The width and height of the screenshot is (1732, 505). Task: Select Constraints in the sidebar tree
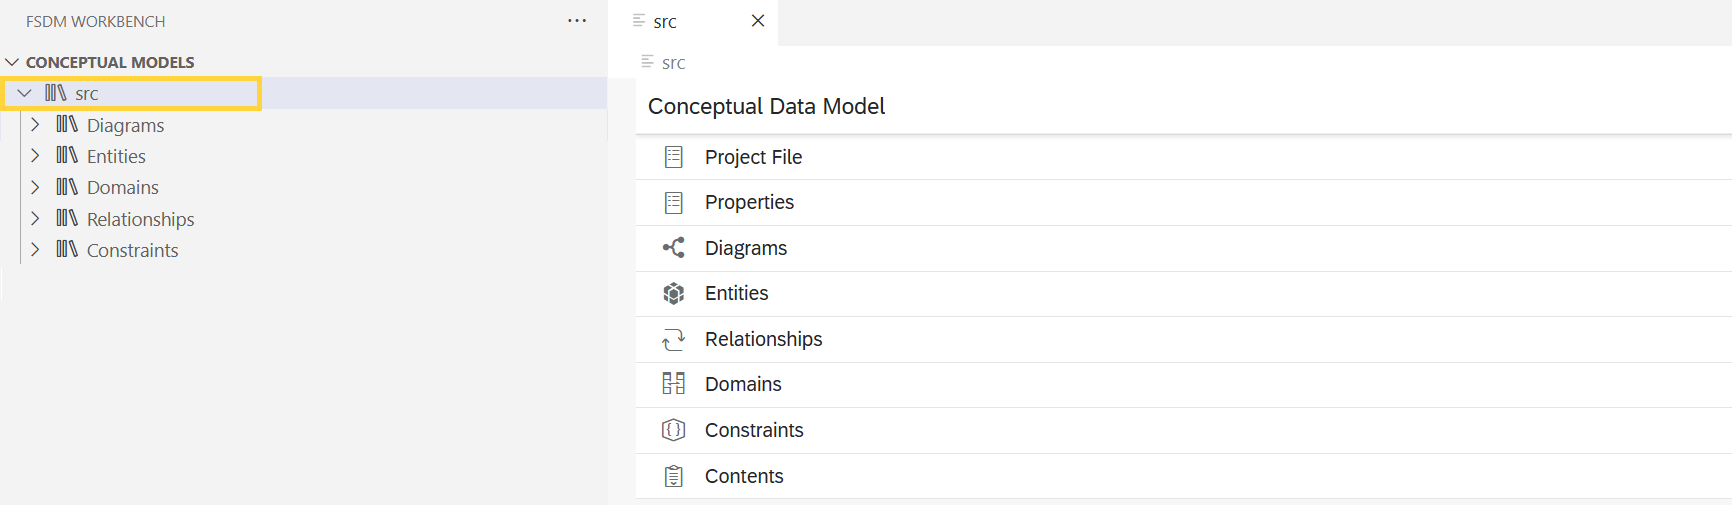pyautogui.click(x=132, y=251)
